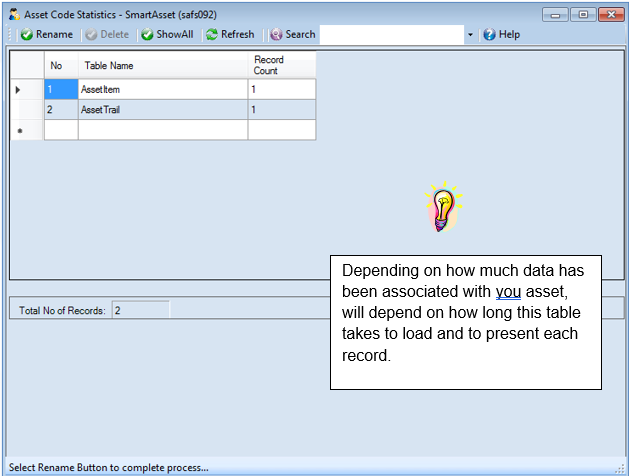Select the AssetTrail table name cell
Screen dimensions: 629x476
tap(163, 110)
